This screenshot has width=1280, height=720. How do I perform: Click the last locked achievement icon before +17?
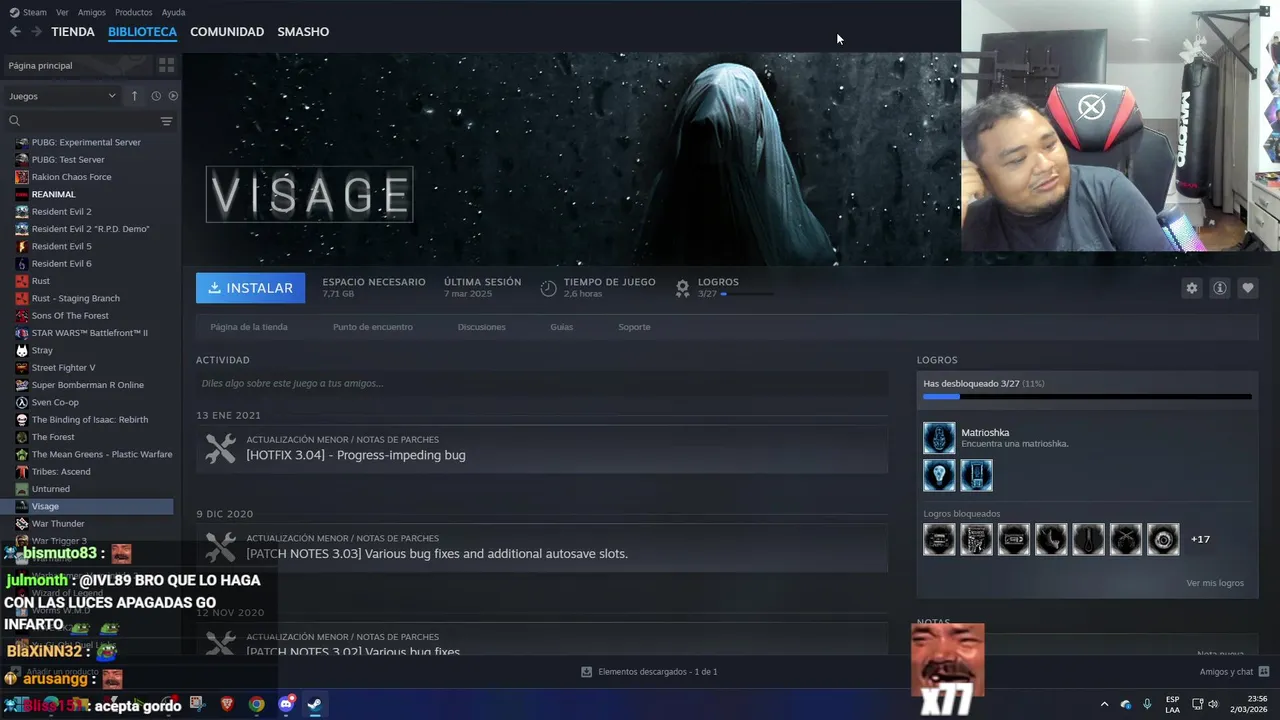coord(1163,539)
